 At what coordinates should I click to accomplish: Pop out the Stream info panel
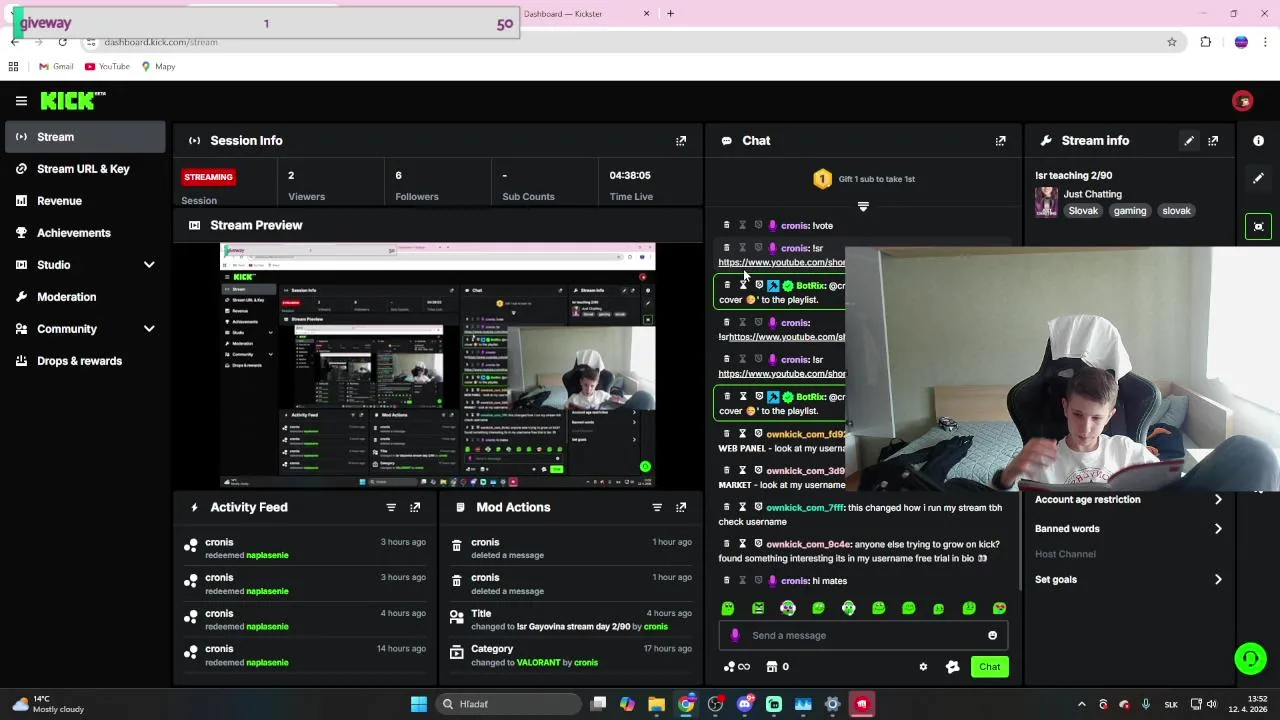click(1213, 141)
